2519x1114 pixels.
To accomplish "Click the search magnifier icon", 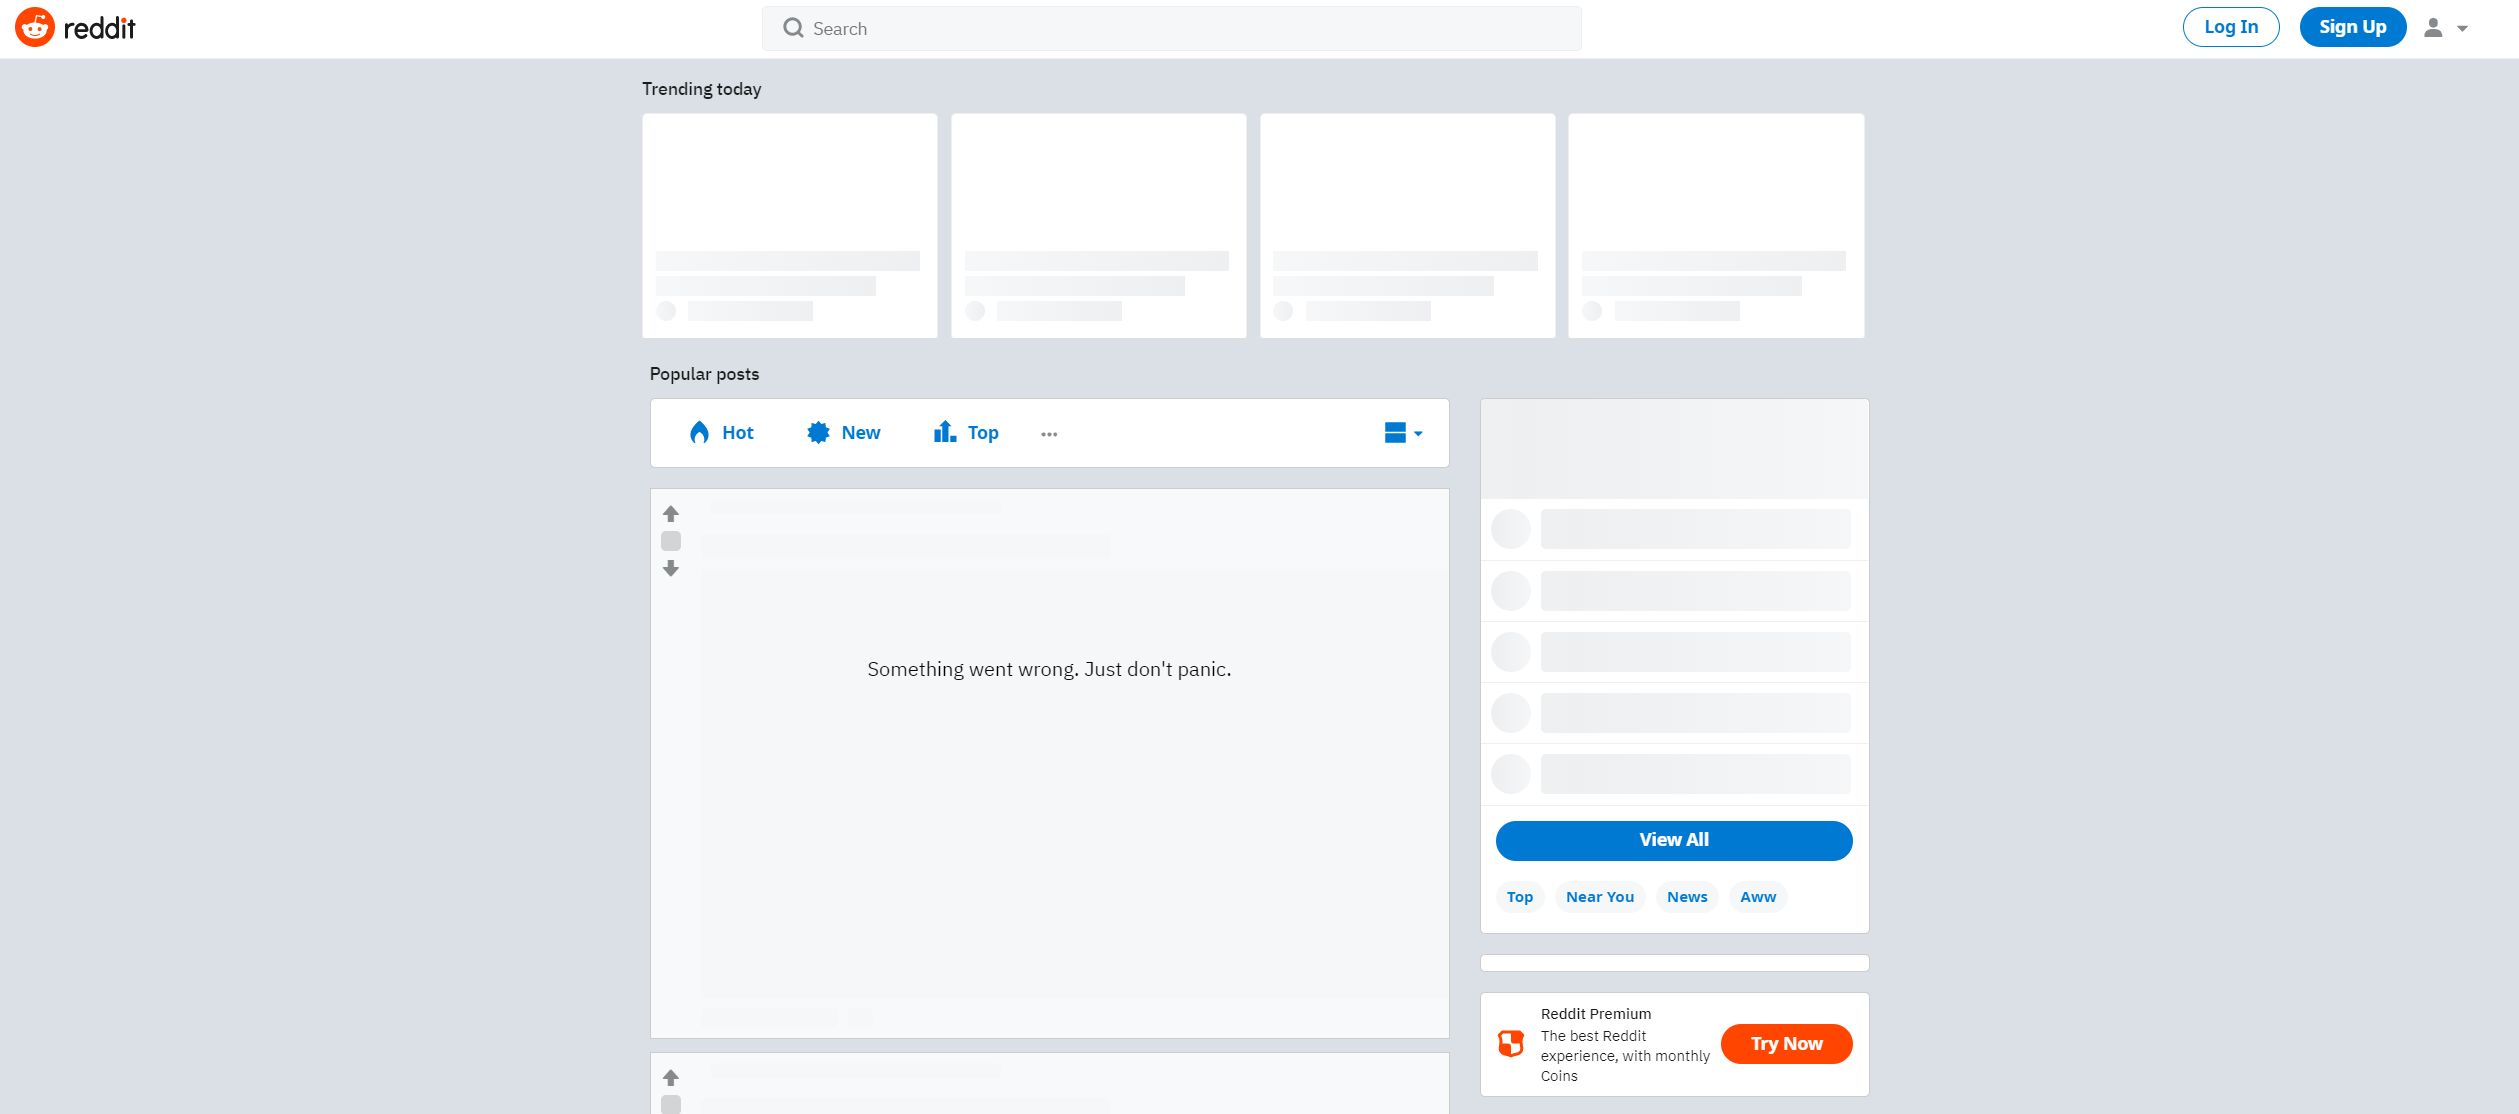I will click(x=793, y=28).
